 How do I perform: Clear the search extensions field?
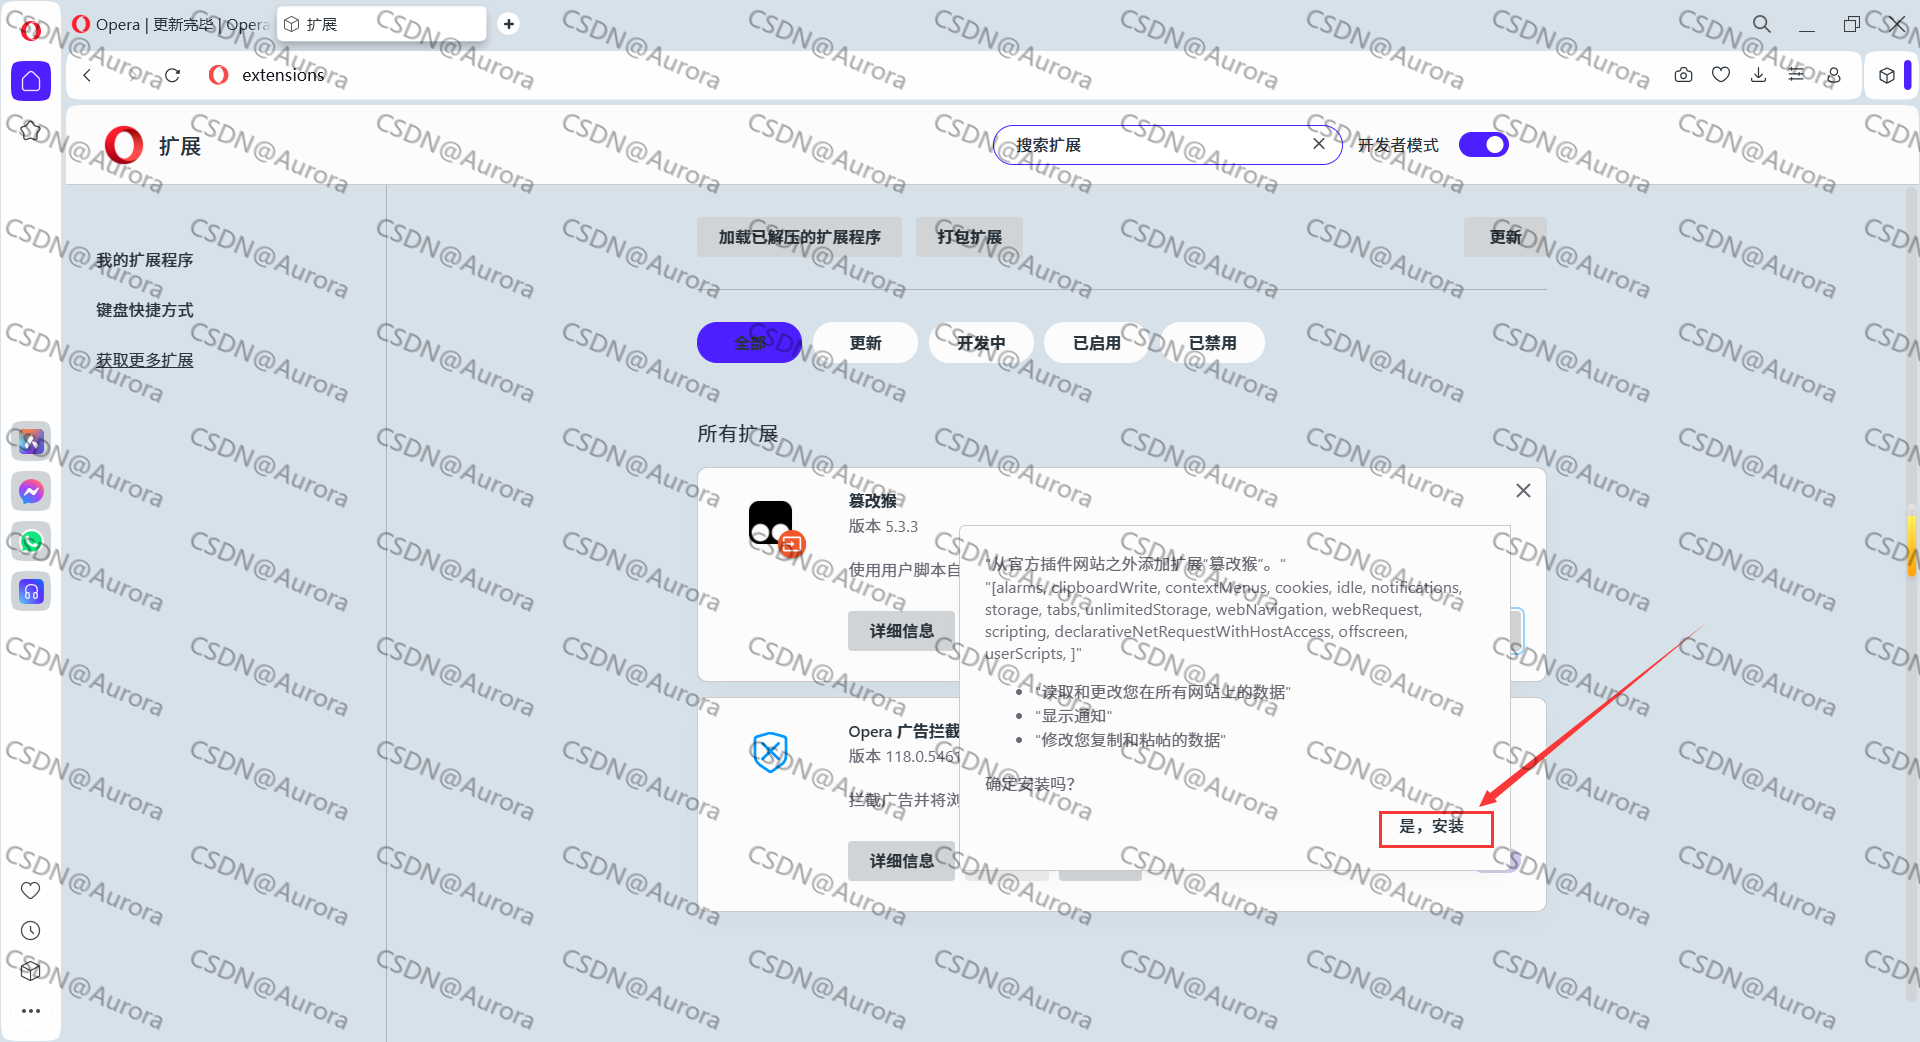coord(1319,144)
